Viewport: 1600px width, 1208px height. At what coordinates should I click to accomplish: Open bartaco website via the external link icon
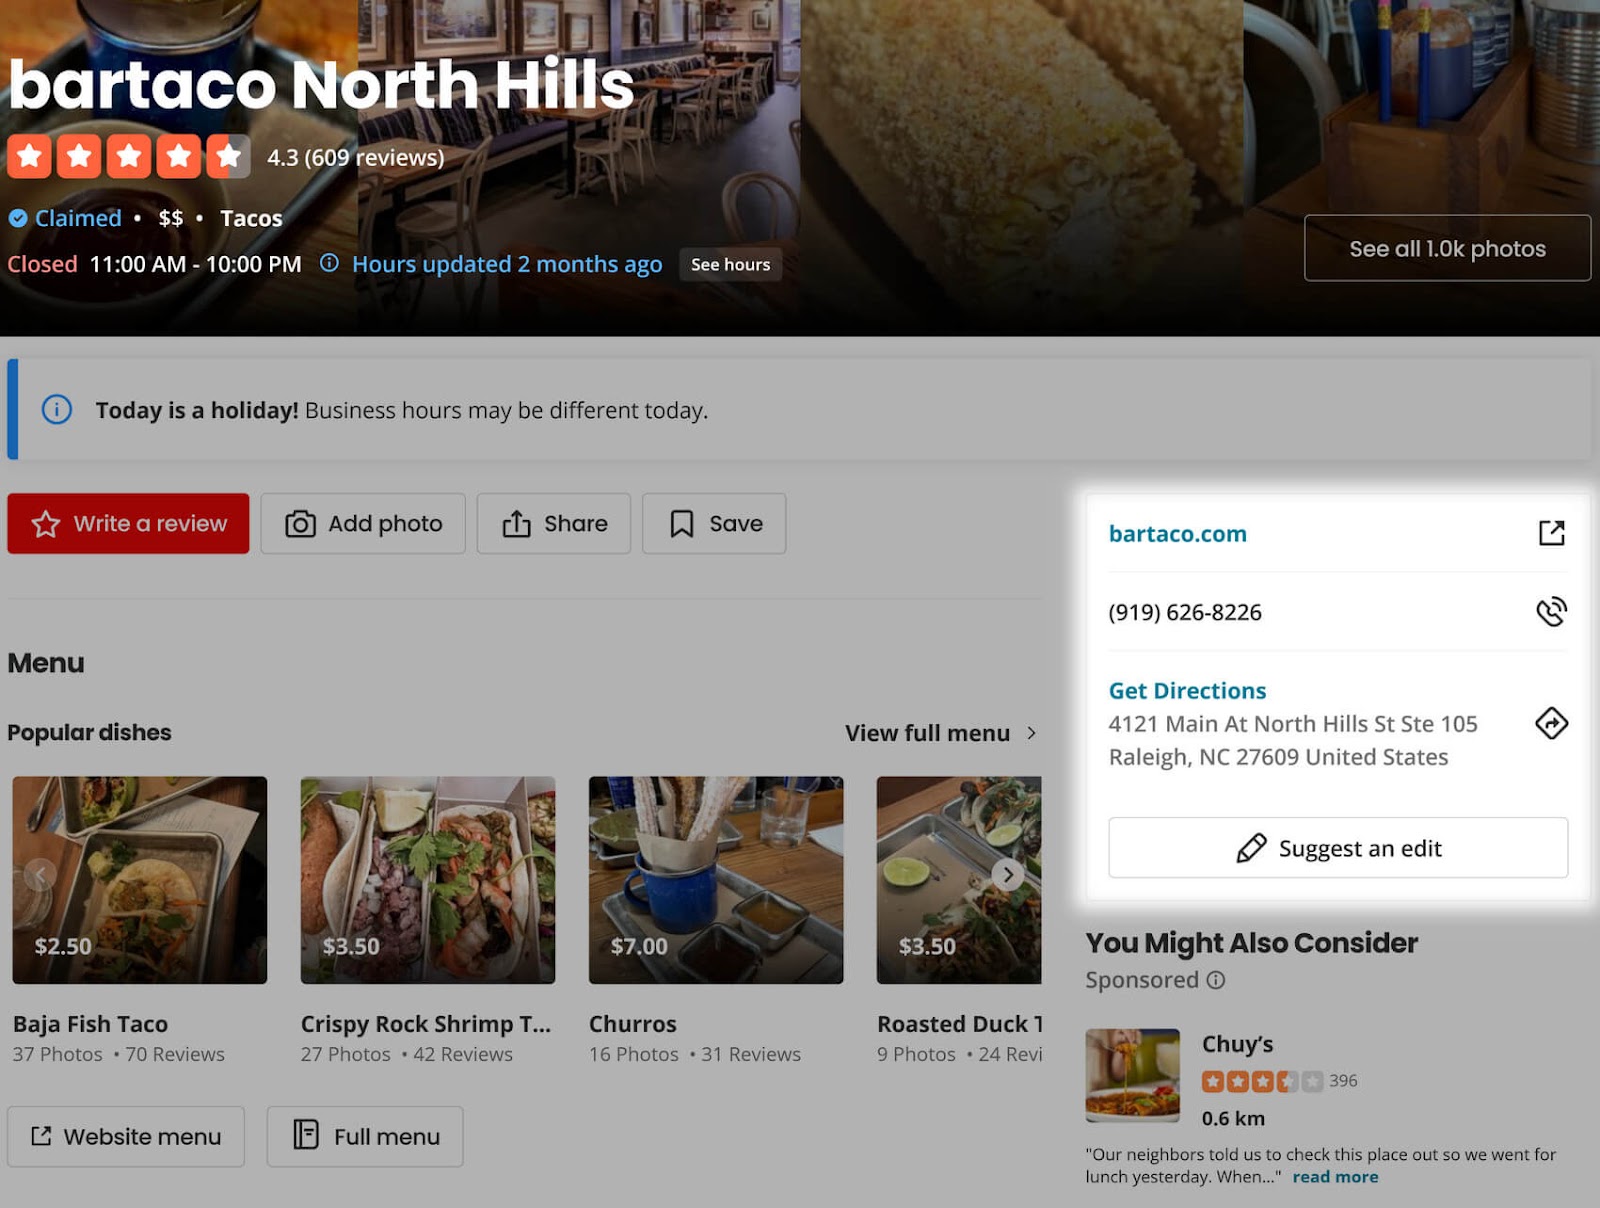(x=1552, y=534)
